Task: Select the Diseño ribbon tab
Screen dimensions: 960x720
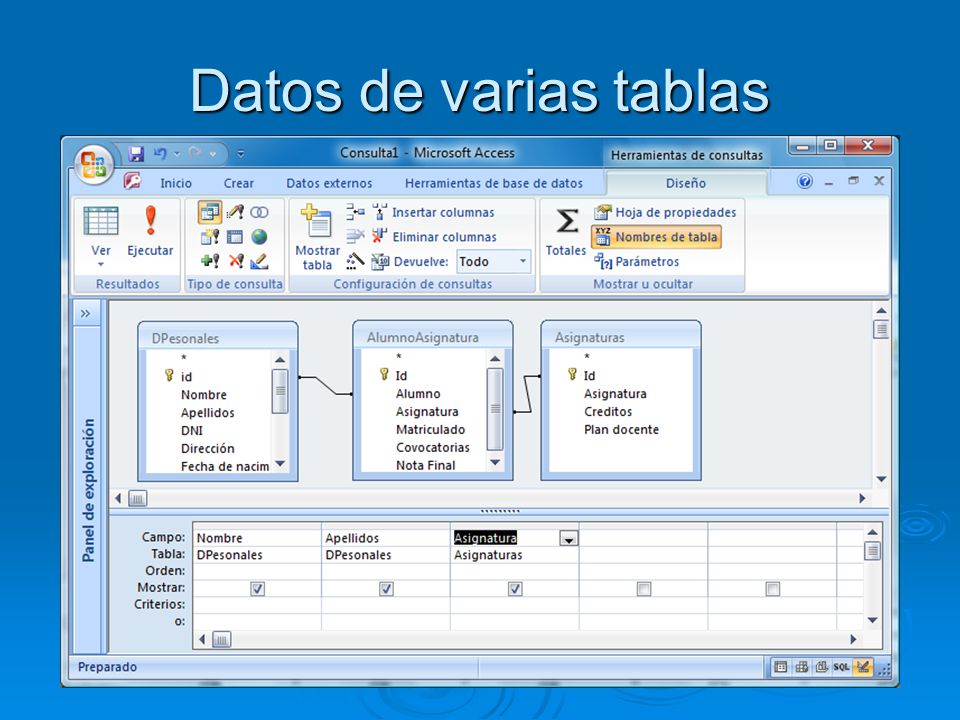Action: click(x=686, y=183)
